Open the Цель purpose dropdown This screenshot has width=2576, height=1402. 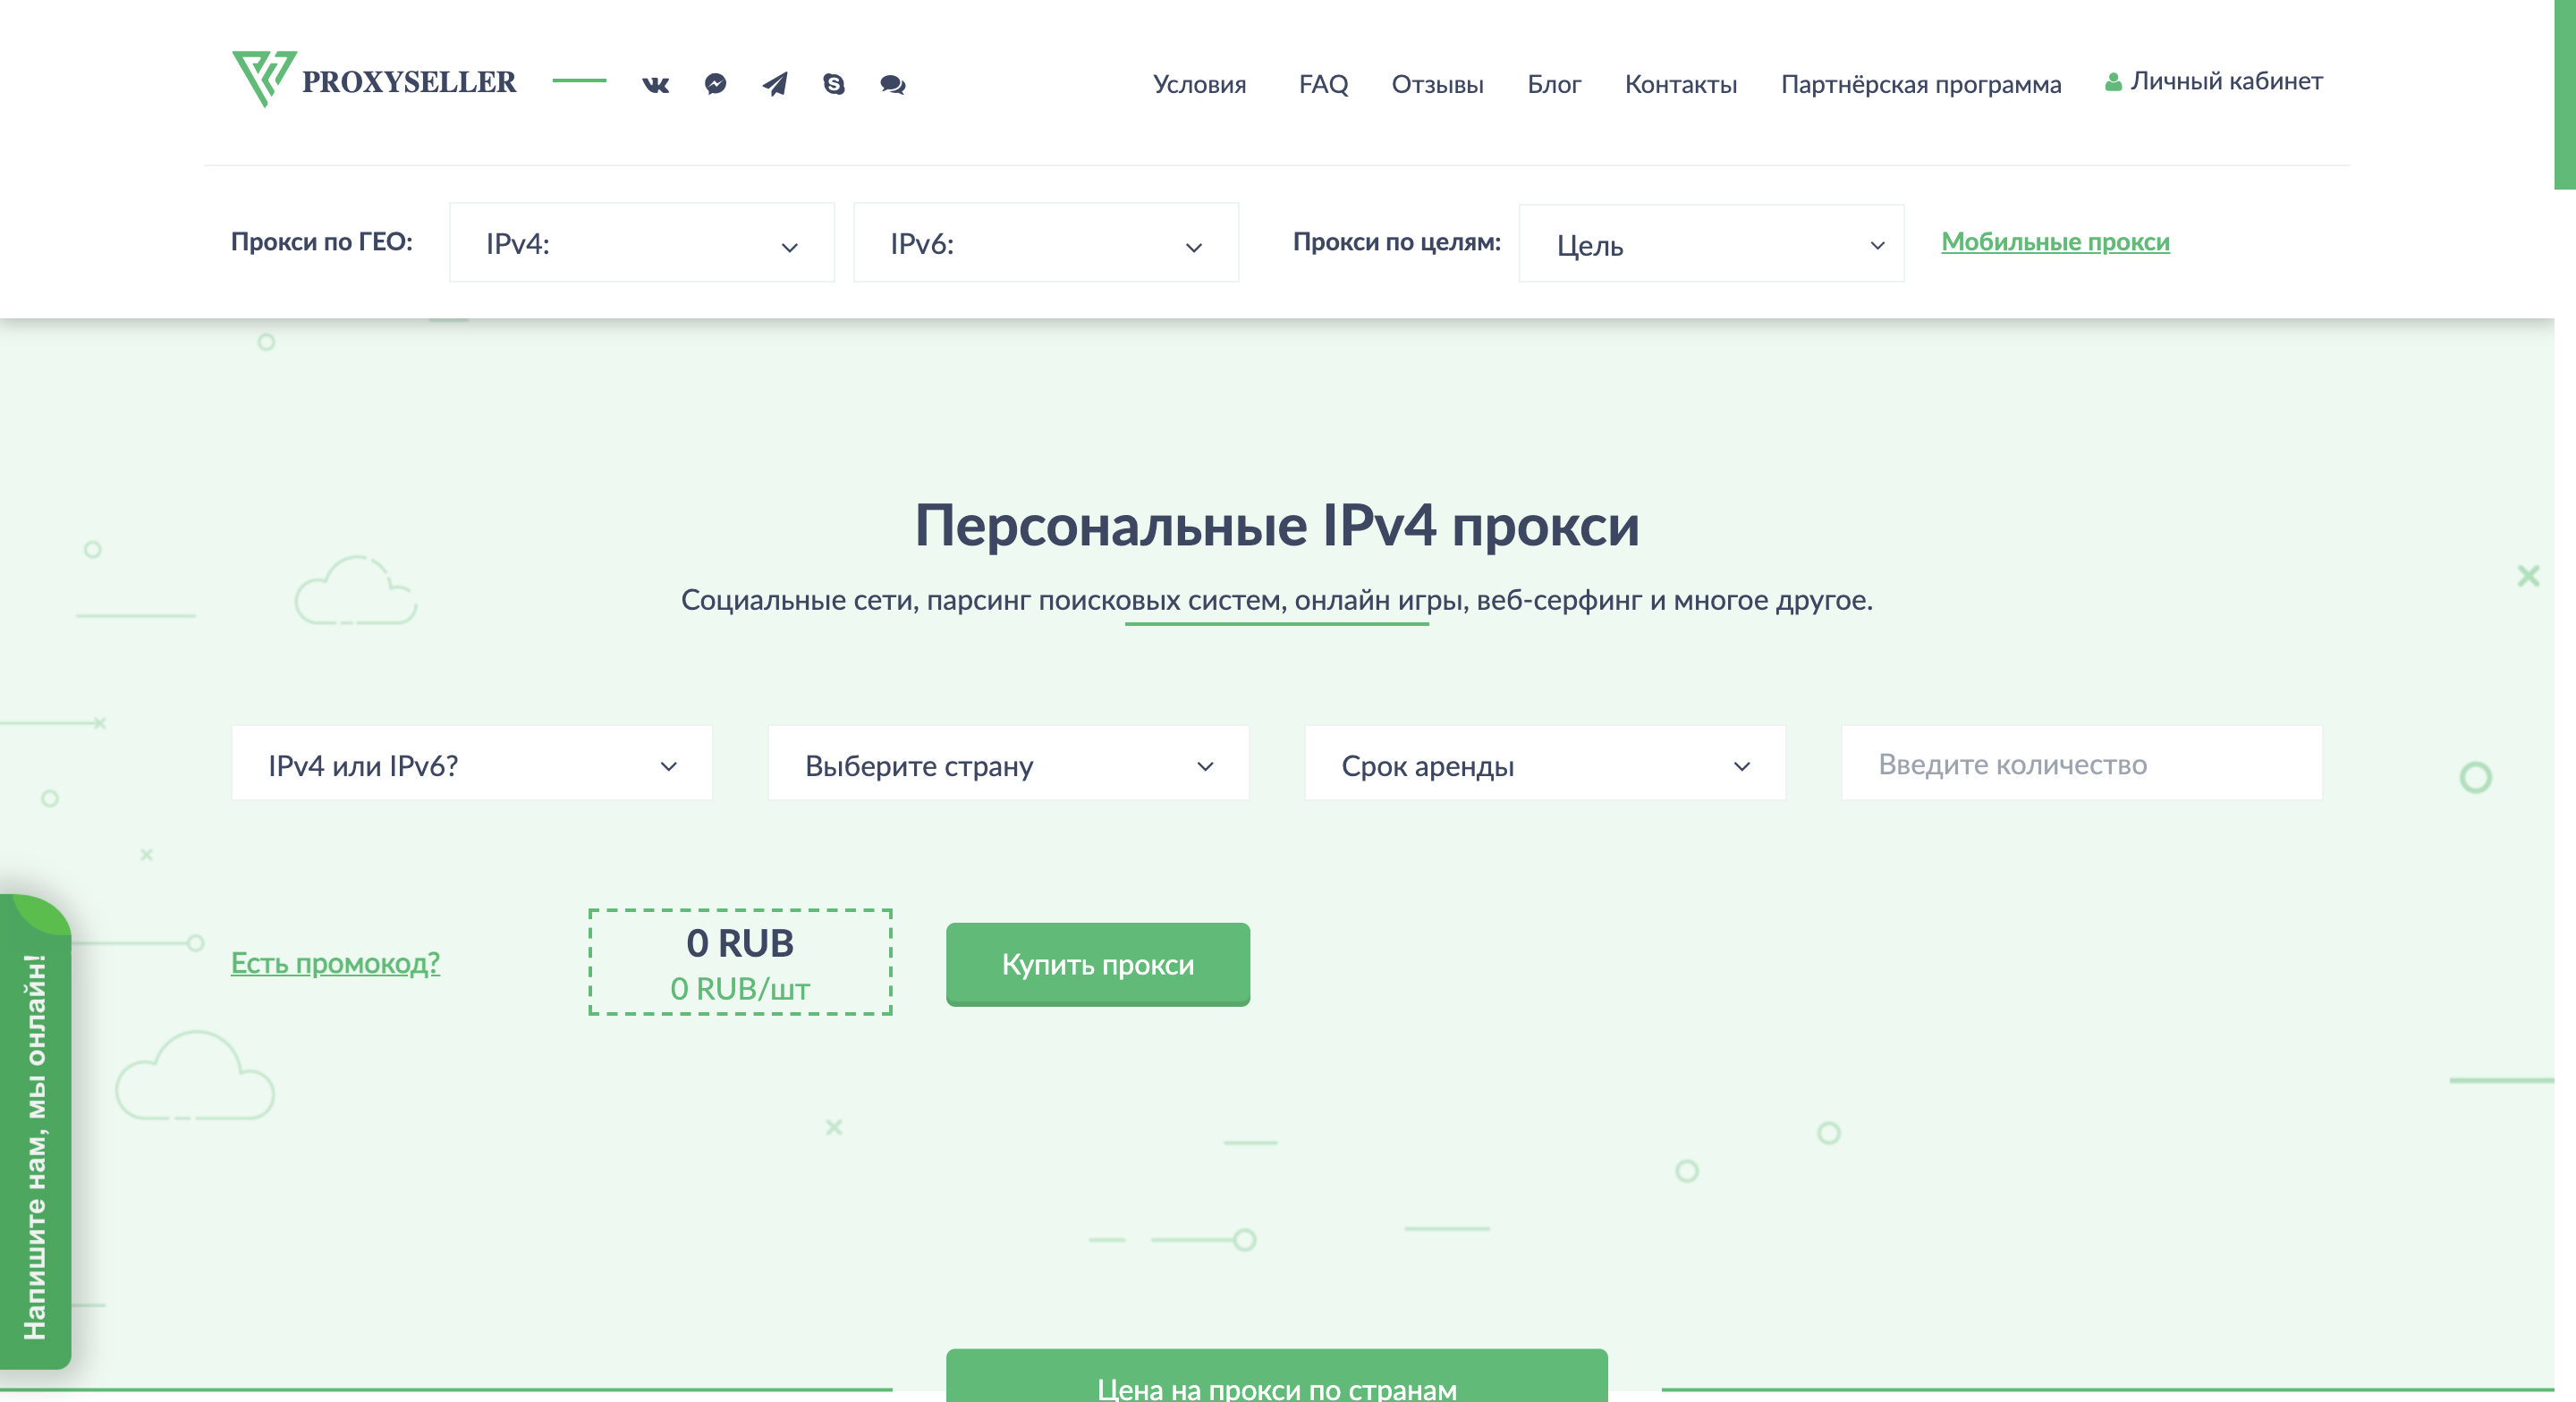[1710, 244]
